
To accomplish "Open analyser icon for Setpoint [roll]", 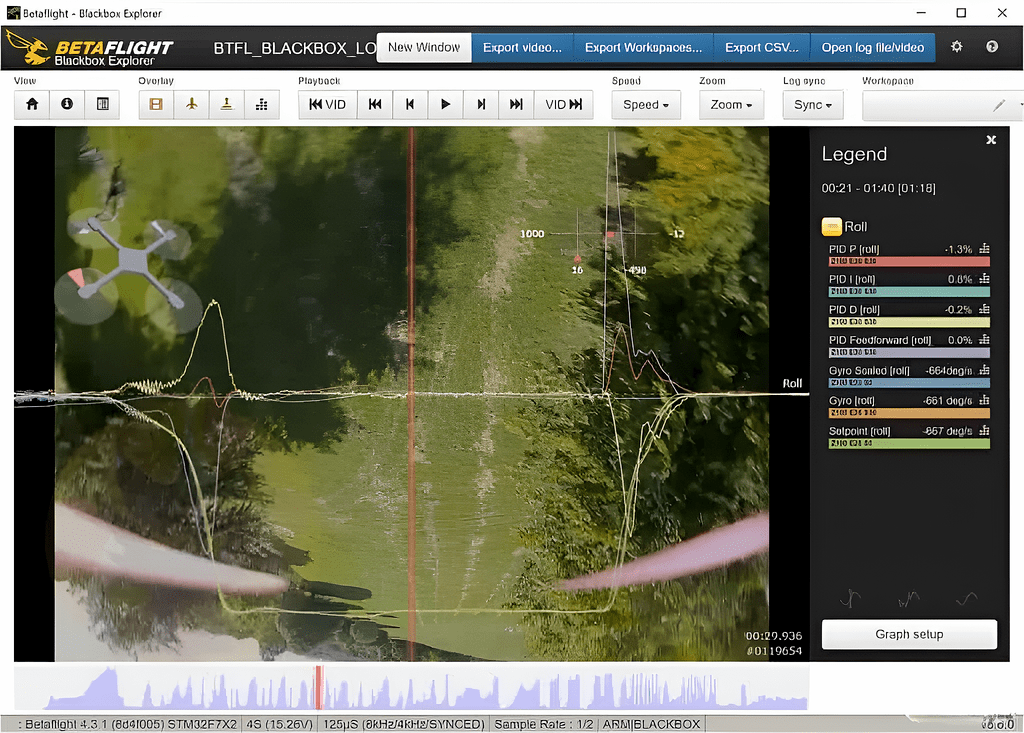I will [984, 431].
